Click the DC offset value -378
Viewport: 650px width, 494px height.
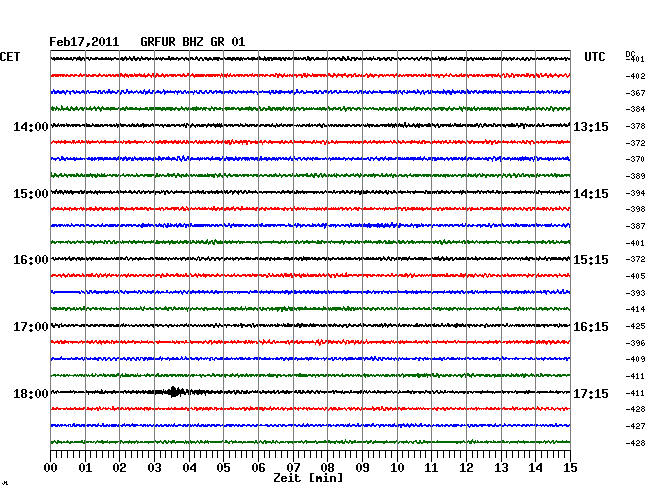[x=635, y=126]
